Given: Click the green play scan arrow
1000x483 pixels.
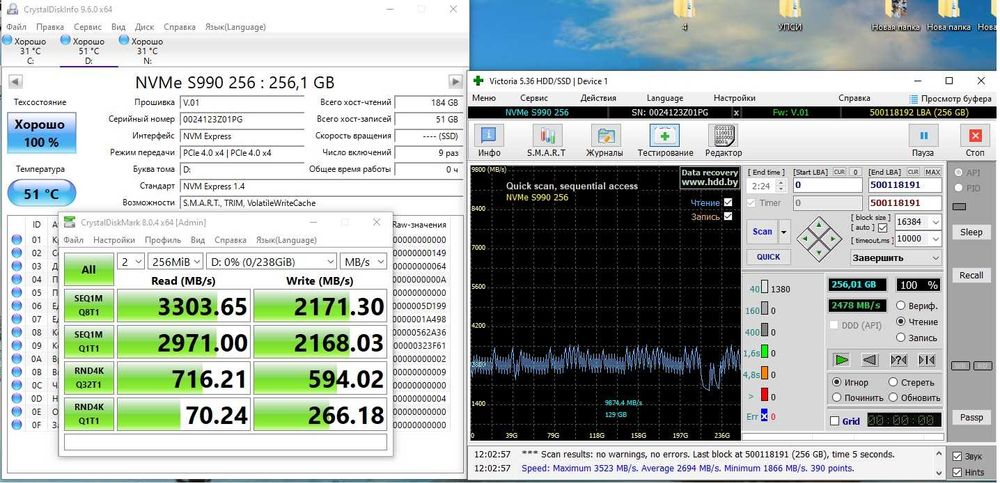Looking at the screenshot, I should click(842, 360).
